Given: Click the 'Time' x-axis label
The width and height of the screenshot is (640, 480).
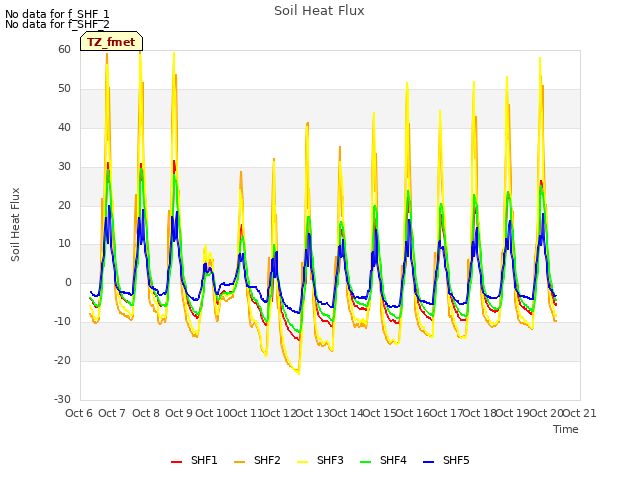Looking at the screenshot, I should 566,429.
